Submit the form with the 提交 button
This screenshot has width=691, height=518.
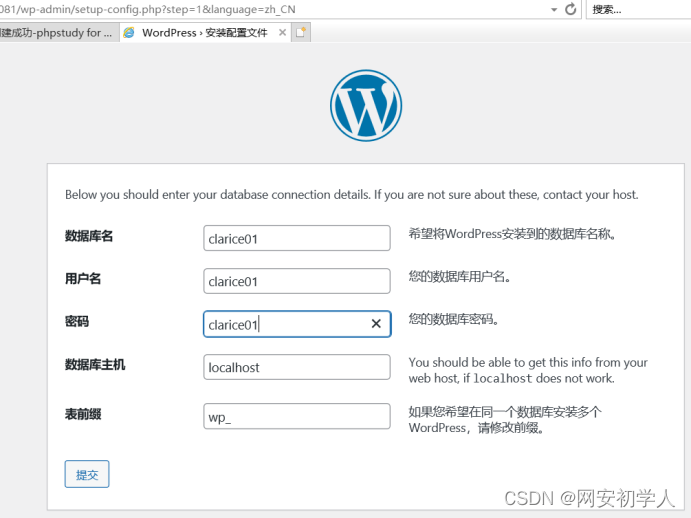pos(87,474)
